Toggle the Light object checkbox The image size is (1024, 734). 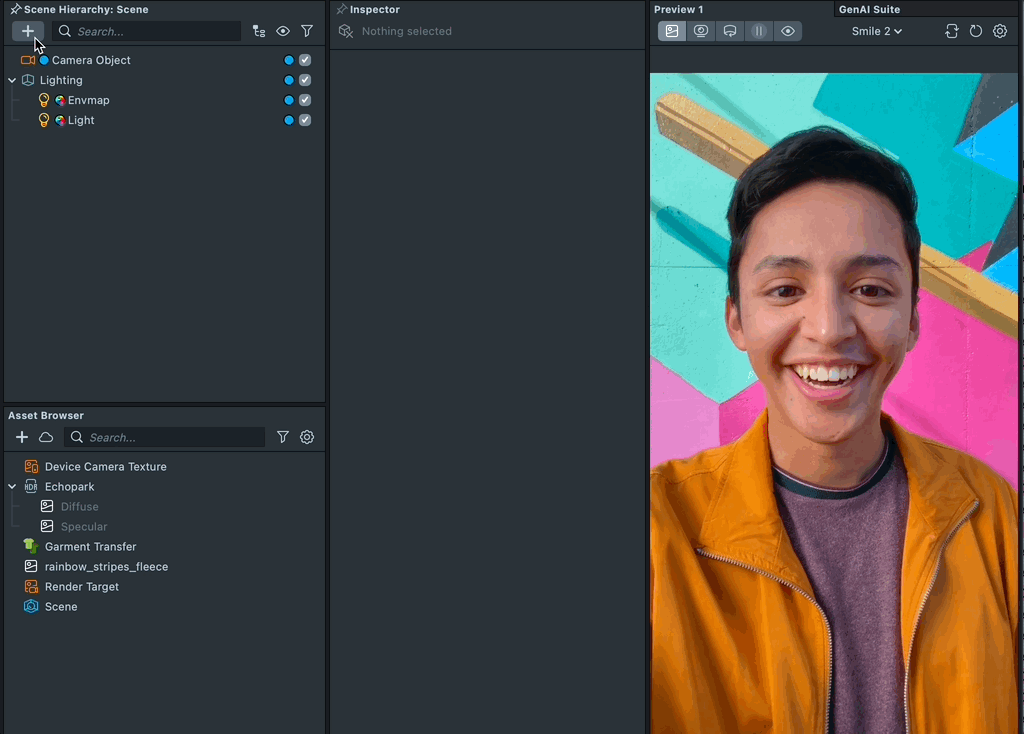[305, 120]
